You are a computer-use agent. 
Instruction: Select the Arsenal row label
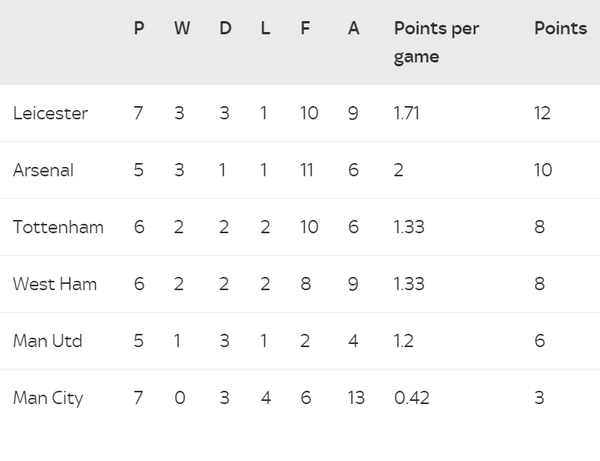(x=43, y=170)
